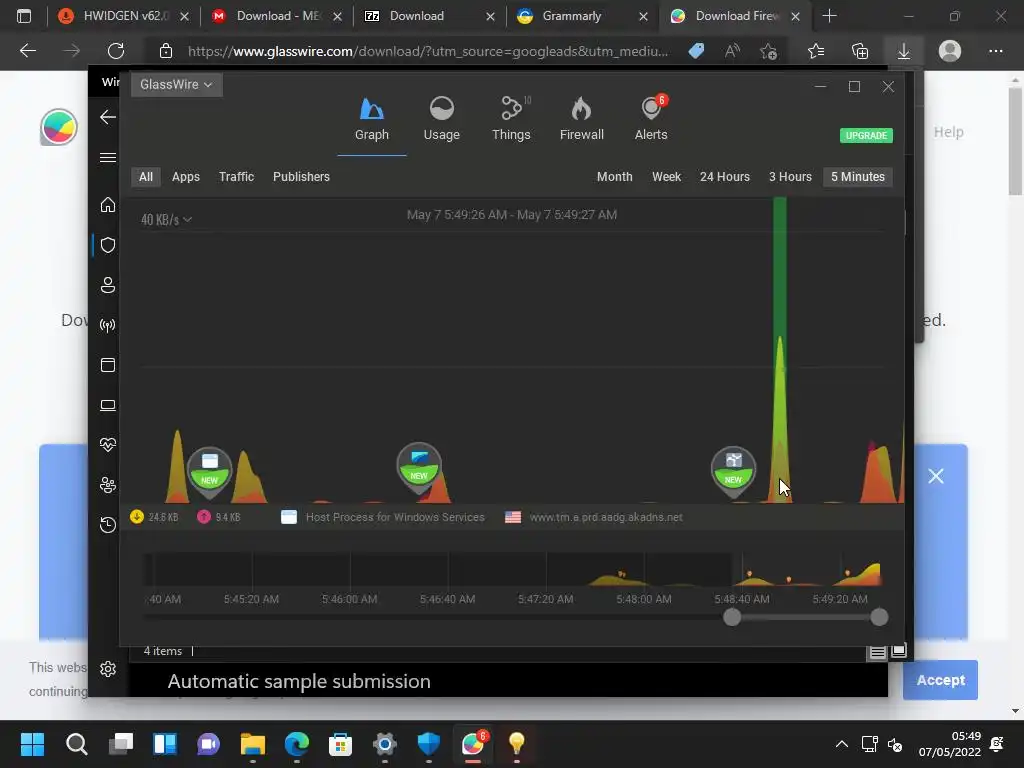Click the right handle of timeline range slider
This screenshot has height=768, width=1024.
pyautogui.click(x=879, y=617)
